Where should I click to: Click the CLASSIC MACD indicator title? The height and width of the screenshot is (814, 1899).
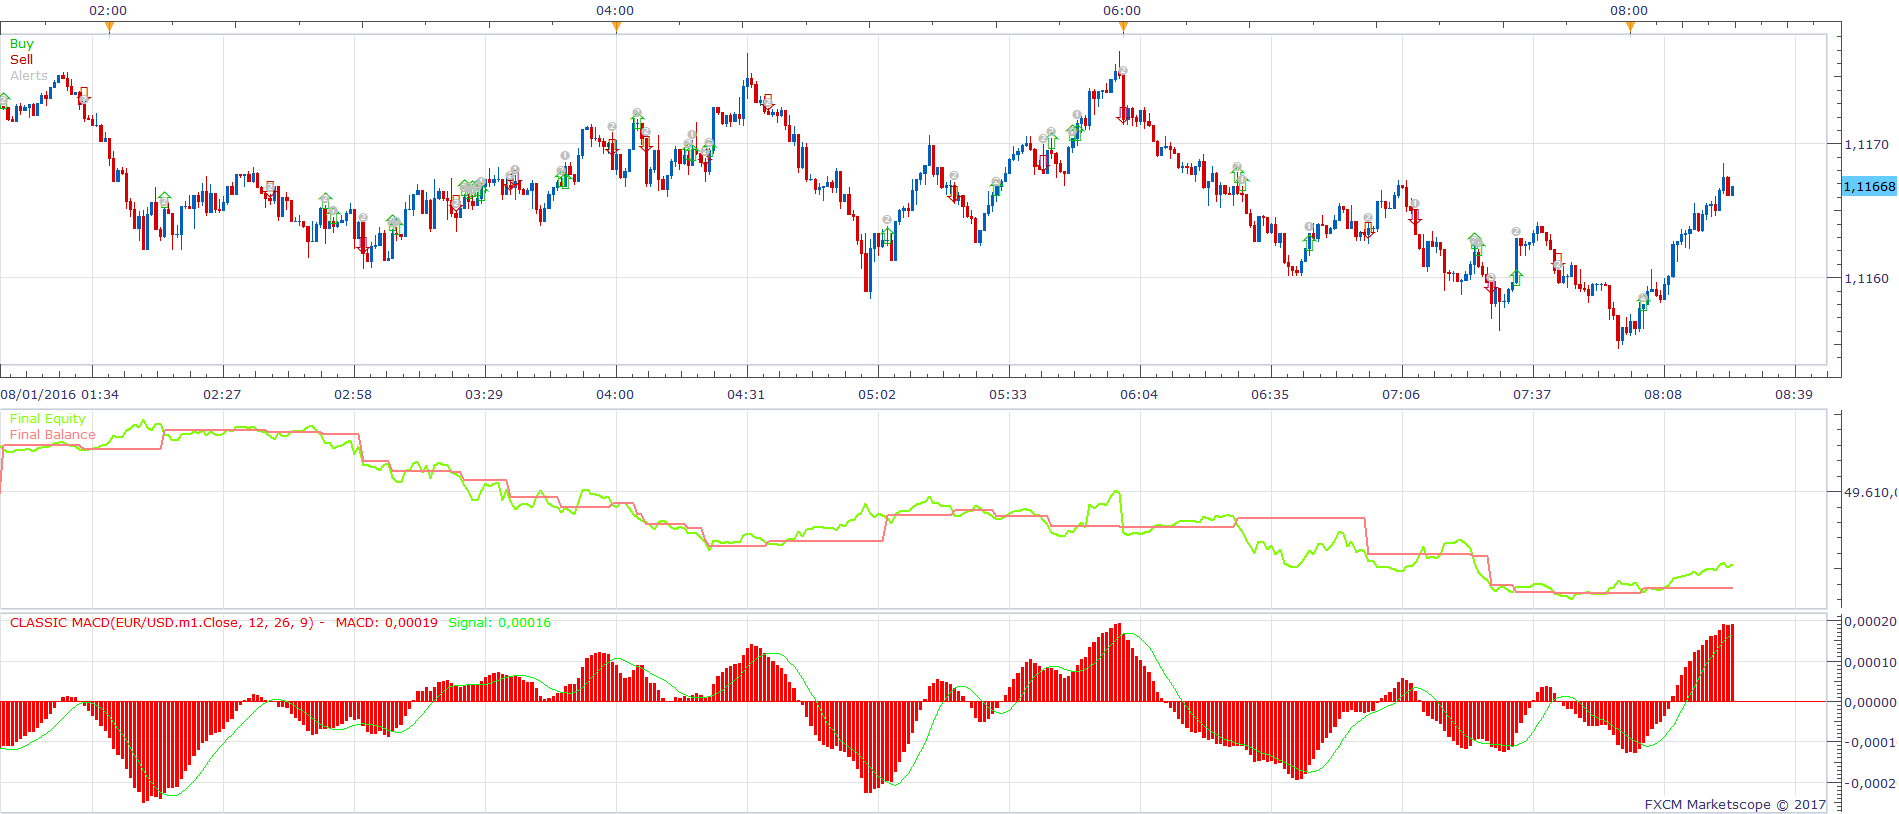point(163,622)
